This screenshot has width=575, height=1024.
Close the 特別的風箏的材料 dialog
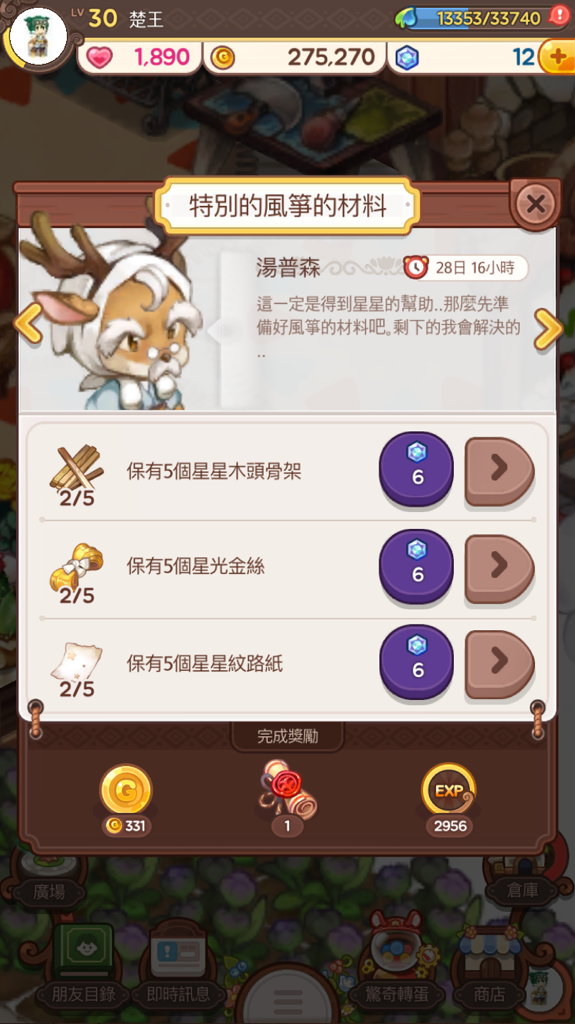click(x=536, y=204)
